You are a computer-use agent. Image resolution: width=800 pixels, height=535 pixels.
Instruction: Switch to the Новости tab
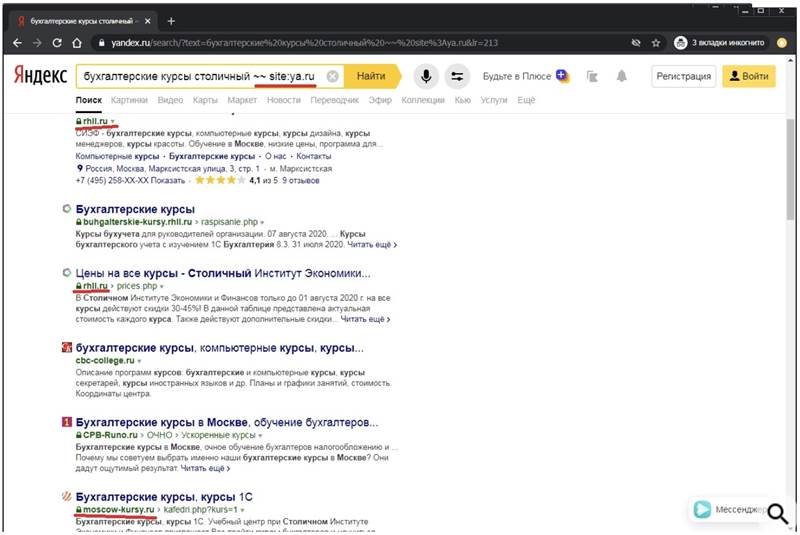coord(284,100)
